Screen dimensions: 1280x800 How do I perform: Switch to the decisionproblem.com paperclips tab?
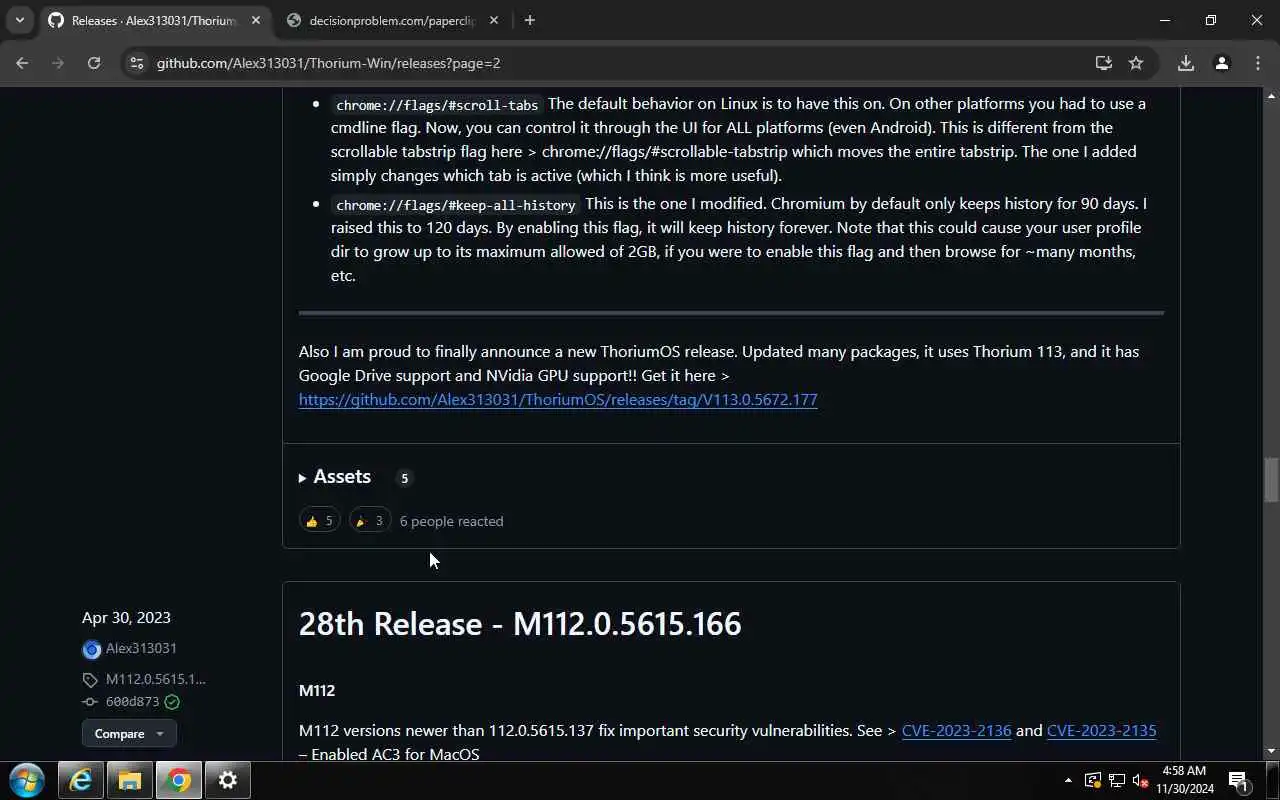coord(391,20)
